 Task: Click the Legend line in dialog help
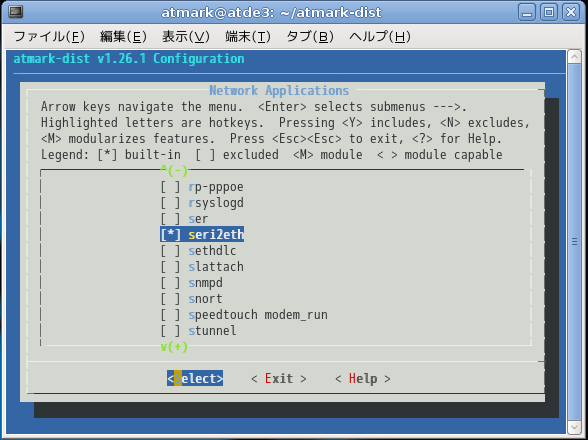pyautogui.click(x=272, y=155)
